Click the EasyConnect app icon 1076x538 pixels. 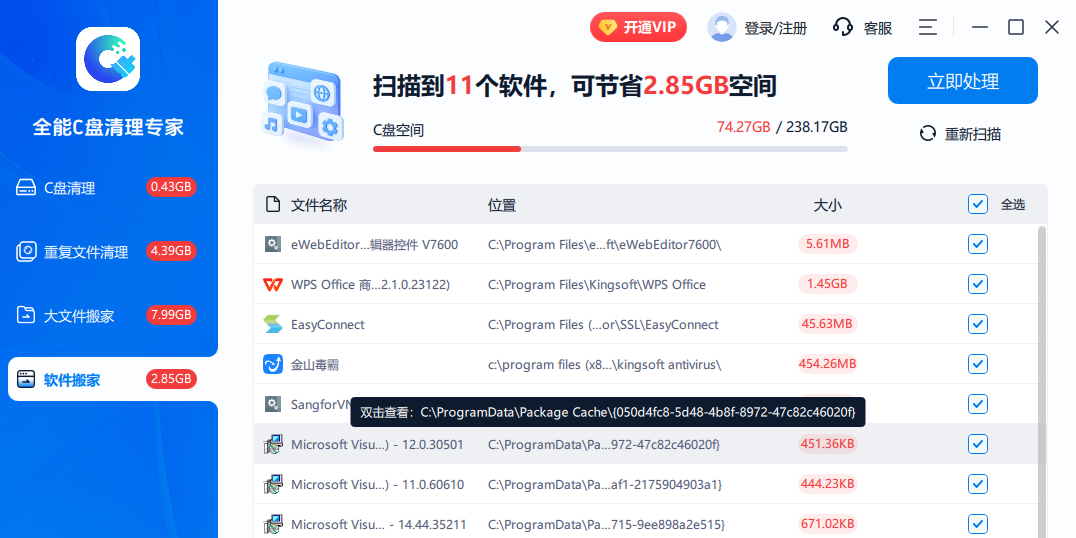(272, 324)
